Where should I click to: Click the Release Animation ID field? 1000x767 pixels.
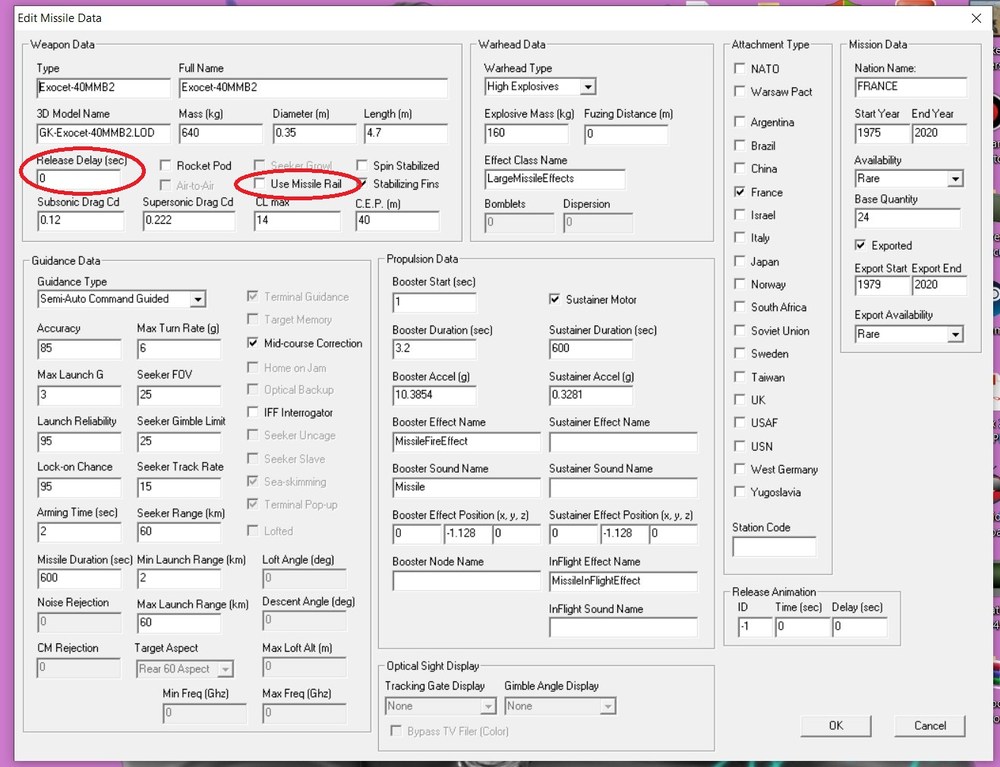click(x=754, y=627)
